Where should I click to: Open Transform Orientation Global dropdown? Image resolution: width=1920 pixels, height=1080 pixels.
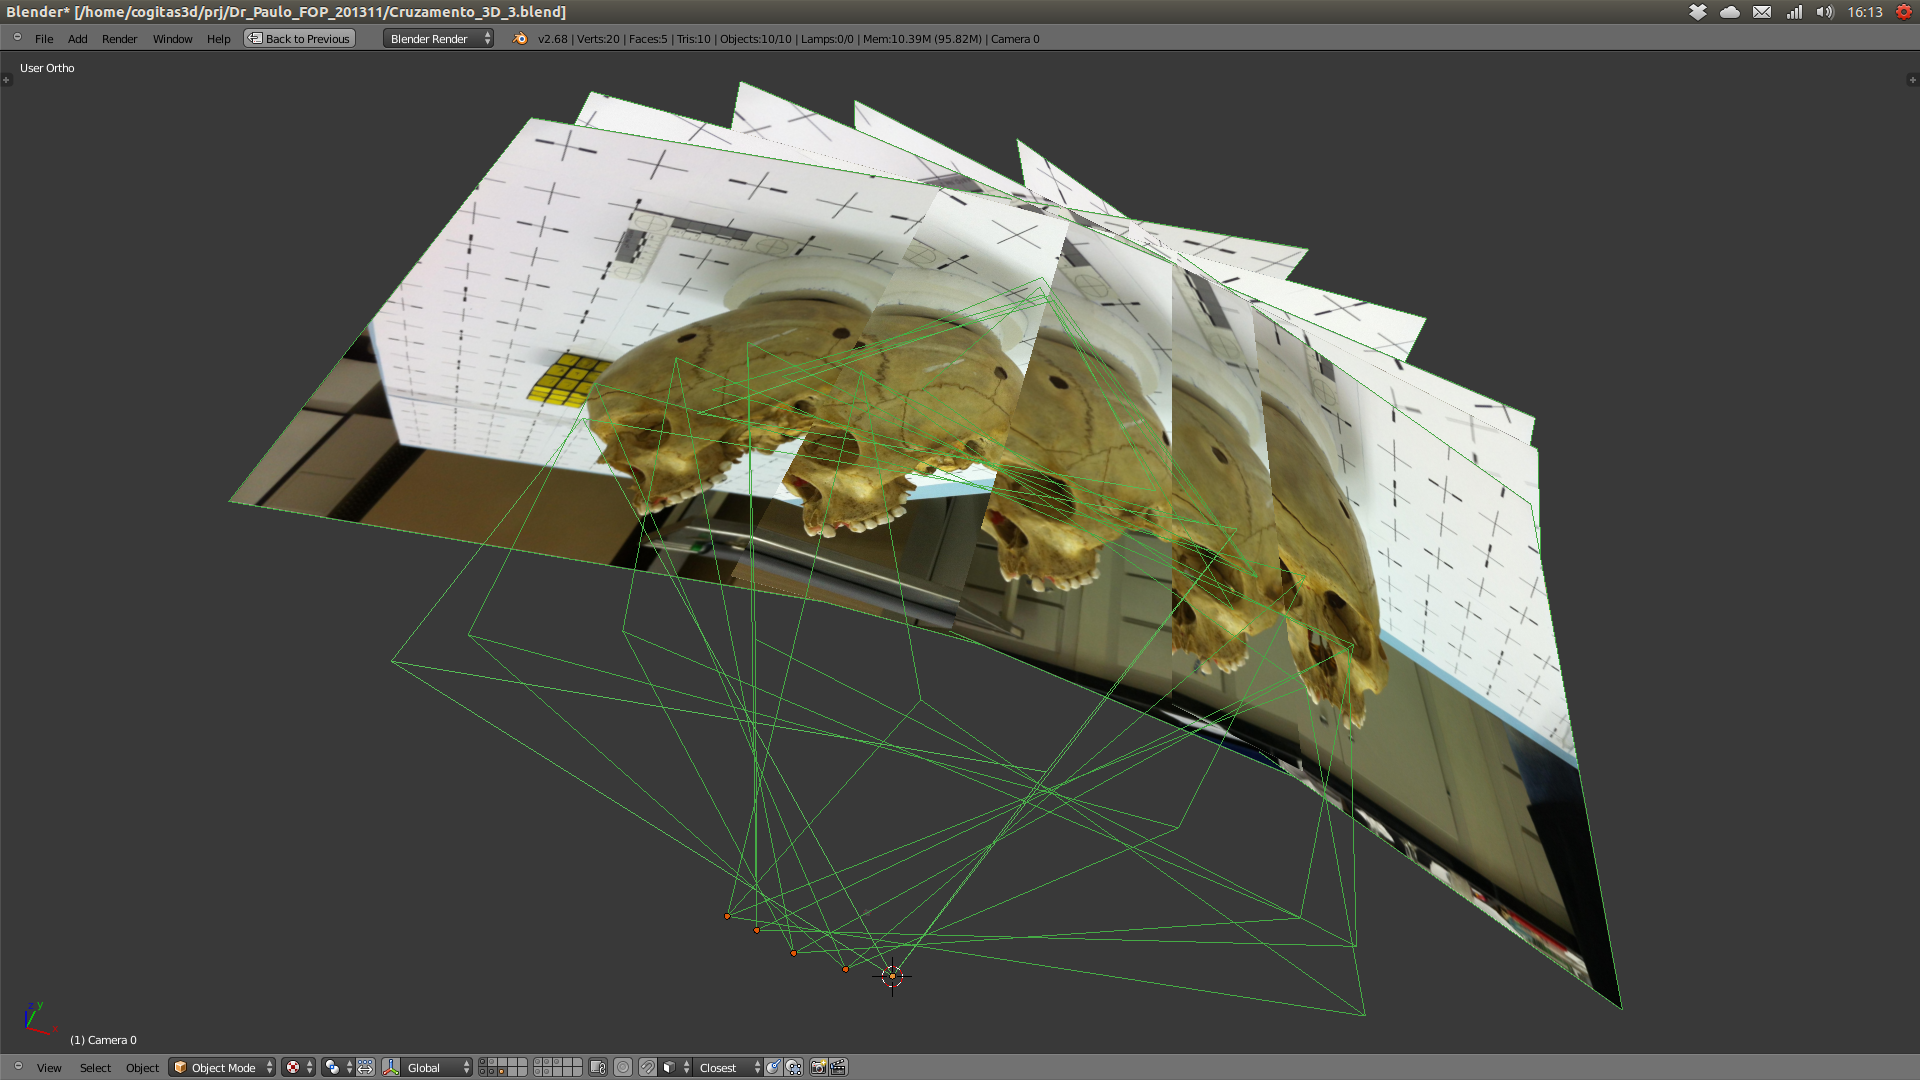click(437, 1067)
